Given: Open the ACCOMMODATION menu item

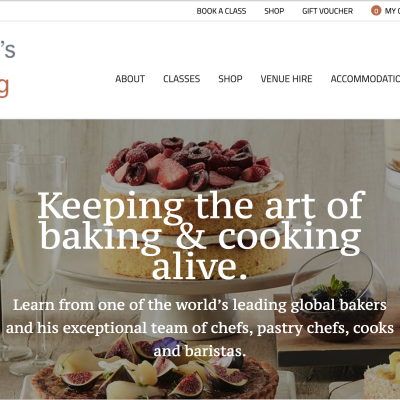Looking at the screenshot, I should click(365, 79).
